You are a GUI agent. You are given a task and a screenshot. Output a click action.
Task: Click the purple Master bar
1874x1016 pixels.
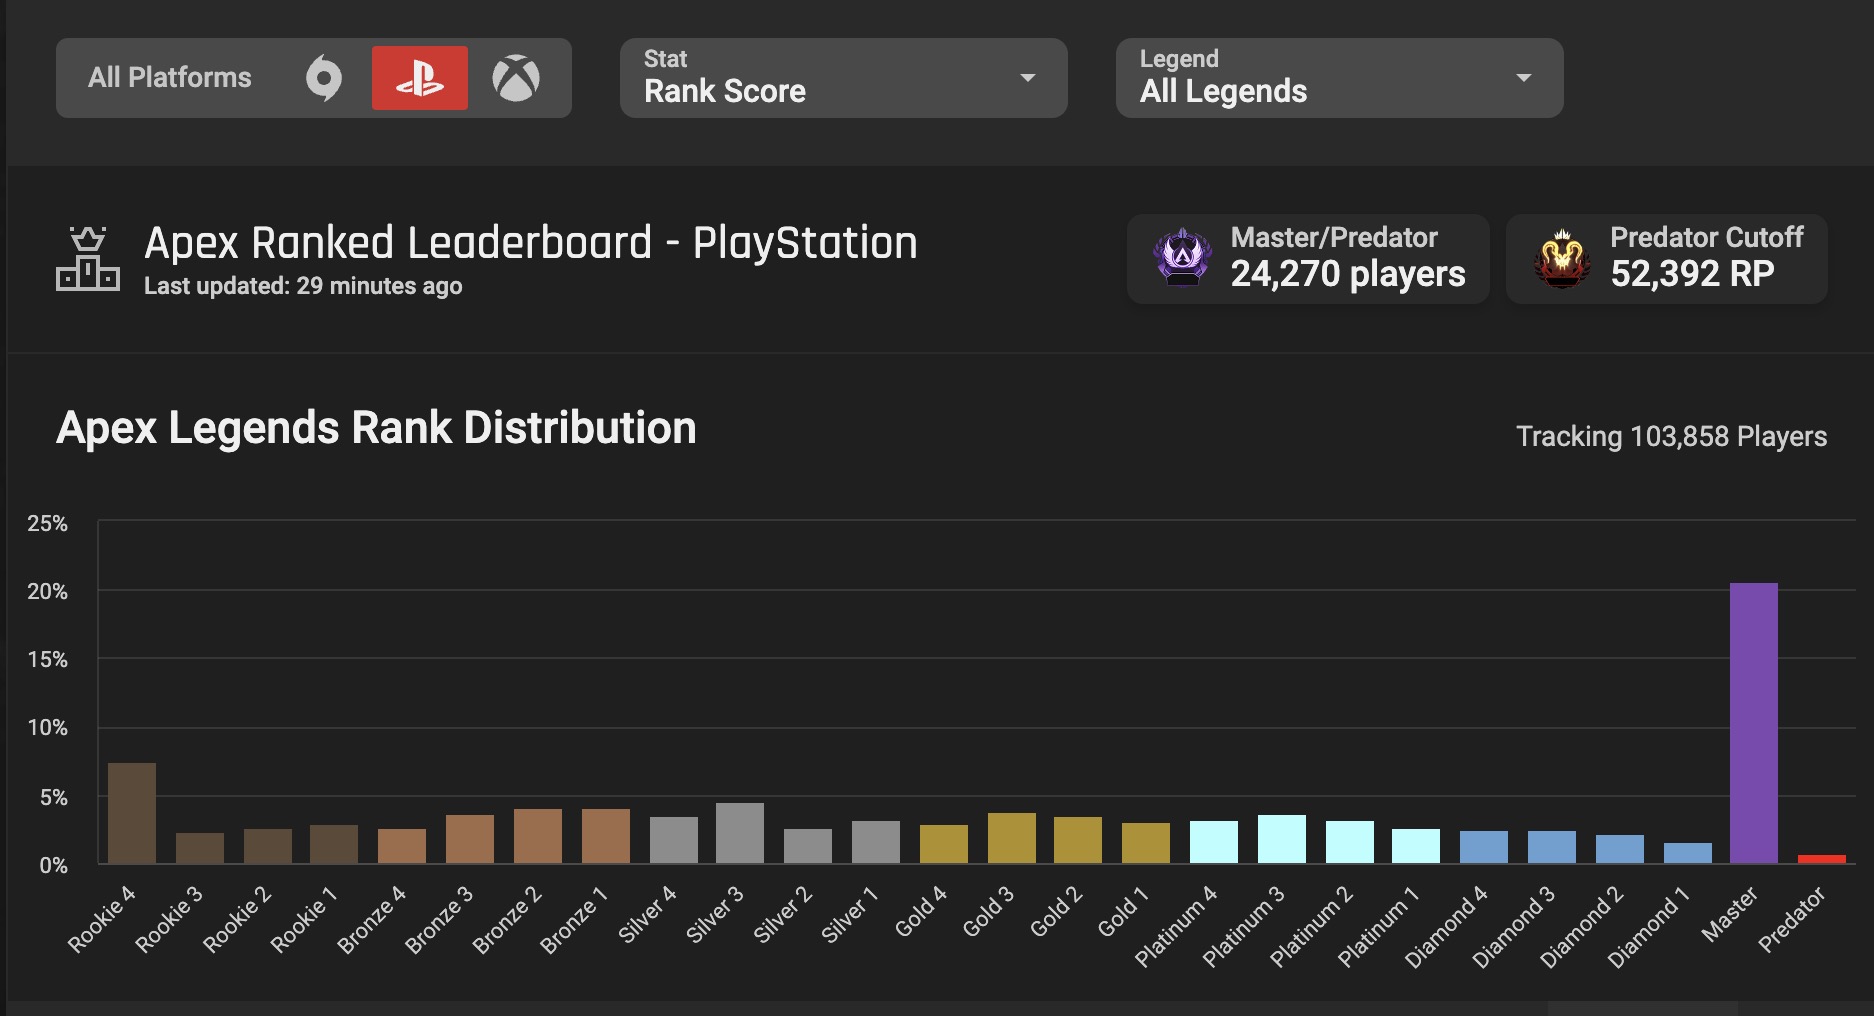1753,723
